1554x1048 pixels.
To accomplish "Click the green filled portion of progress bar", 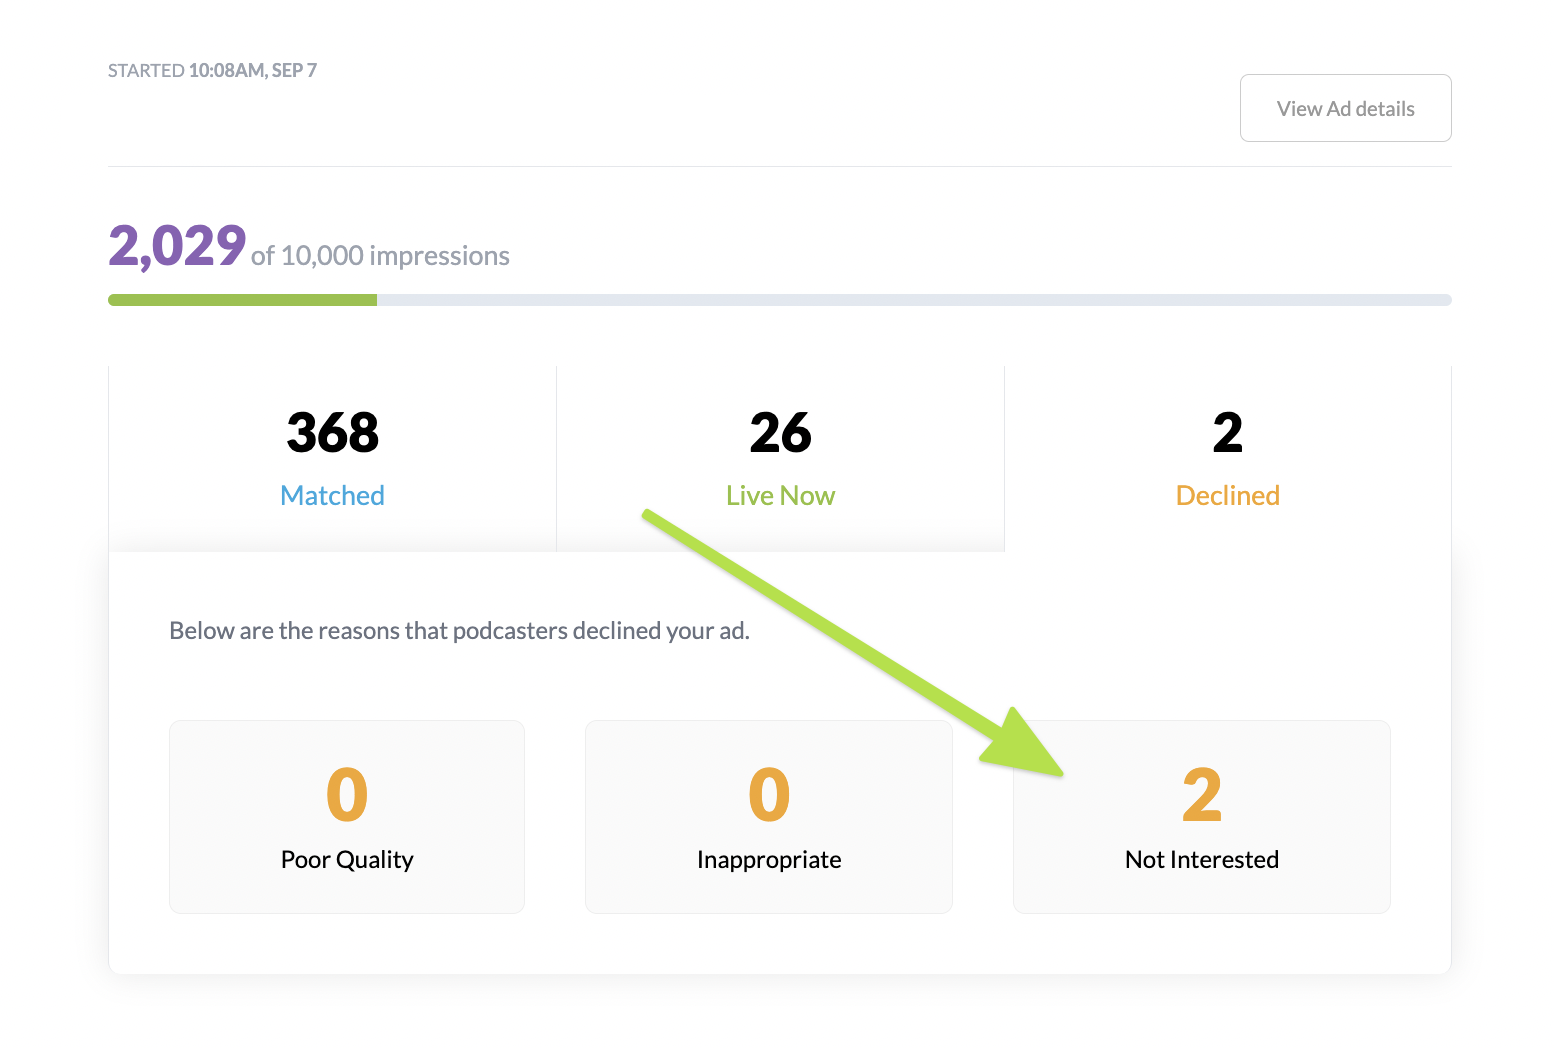I will [x=242, y=300].
